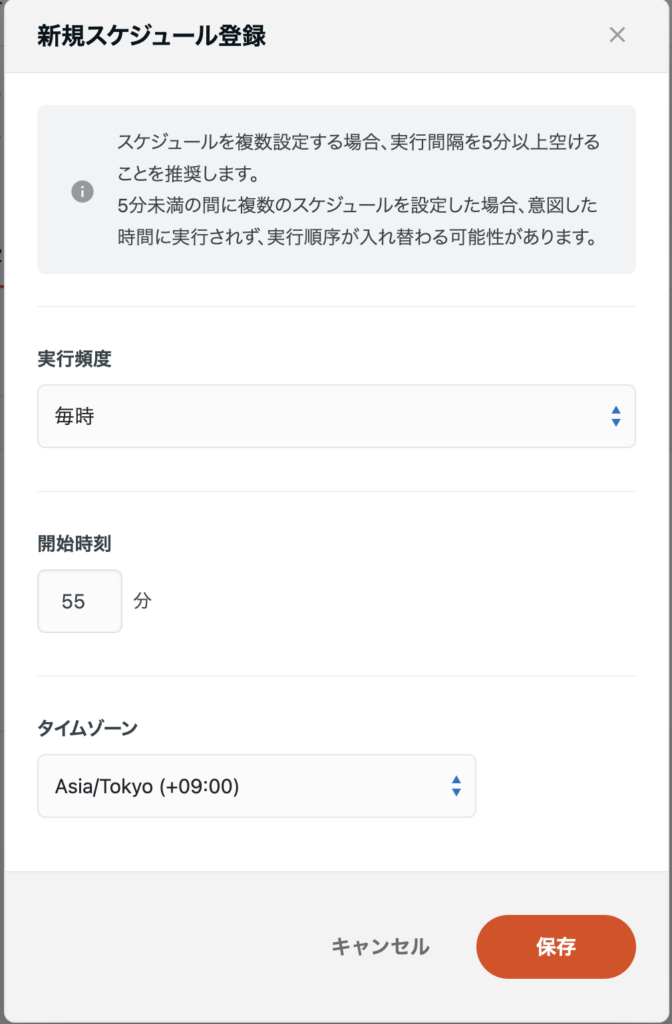Click the タイムゾーン dropdown's blue arrows

(456, 786)
